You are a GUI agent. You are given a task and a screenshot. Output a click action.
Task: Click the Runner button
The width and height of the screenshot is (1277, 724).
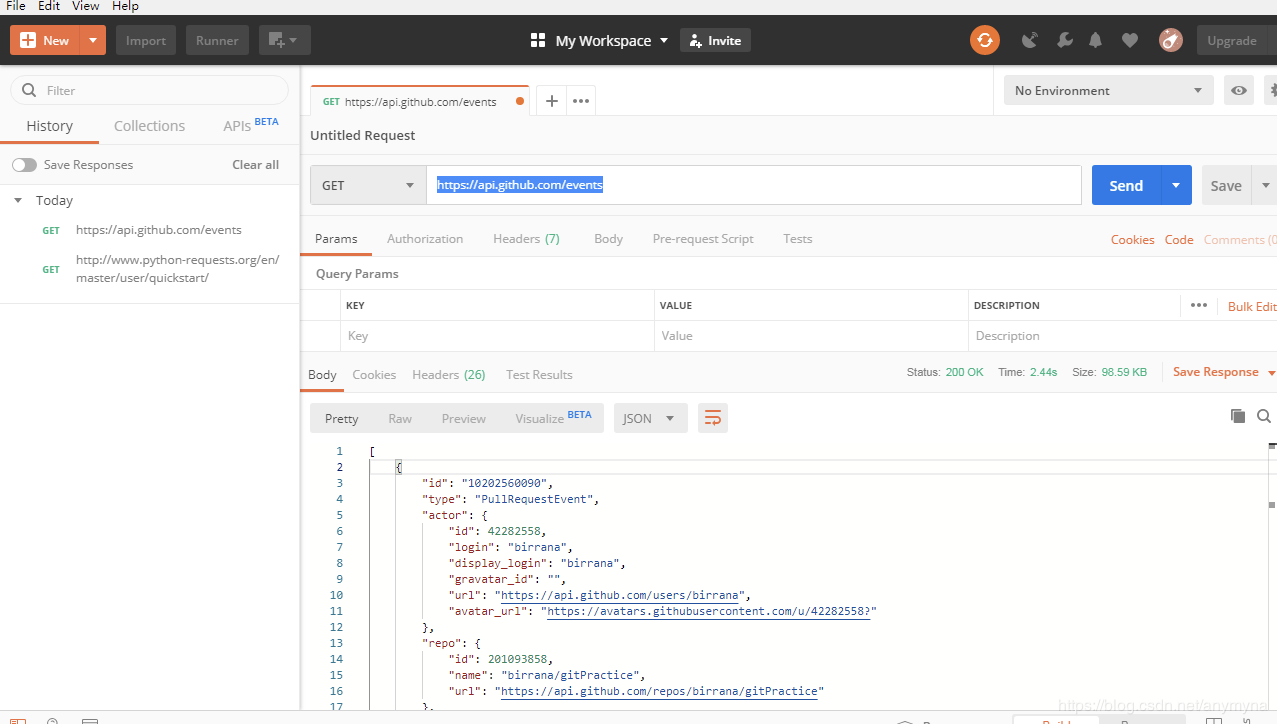pos(217,40)
